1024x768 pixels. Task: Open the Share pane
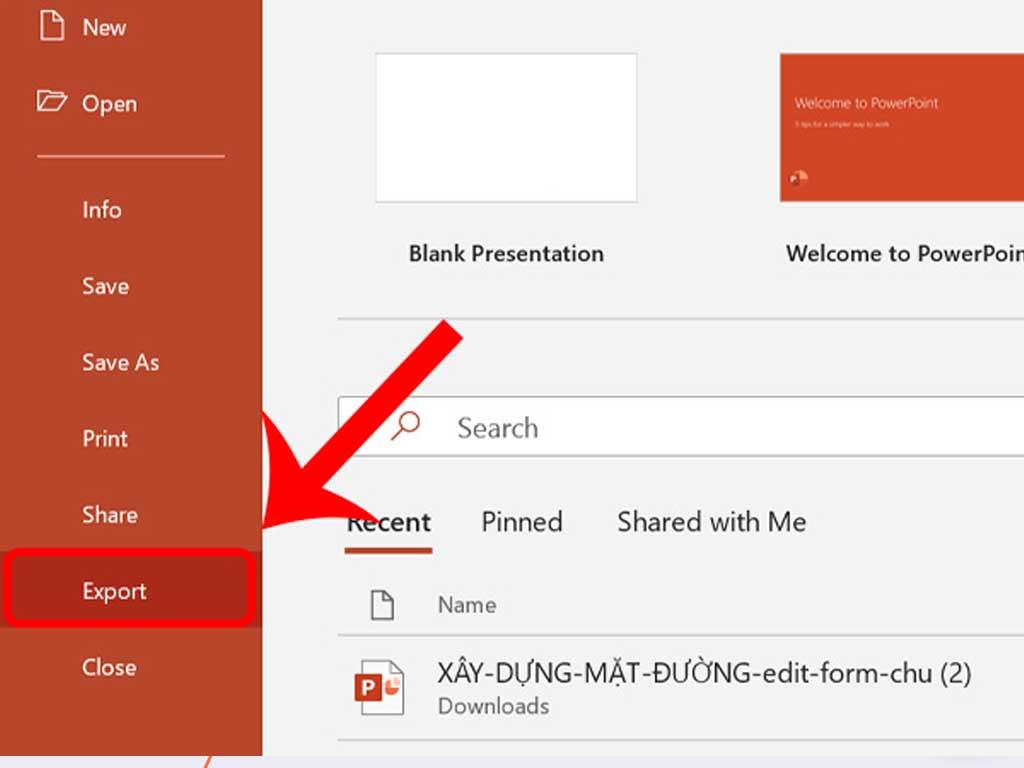109,515
